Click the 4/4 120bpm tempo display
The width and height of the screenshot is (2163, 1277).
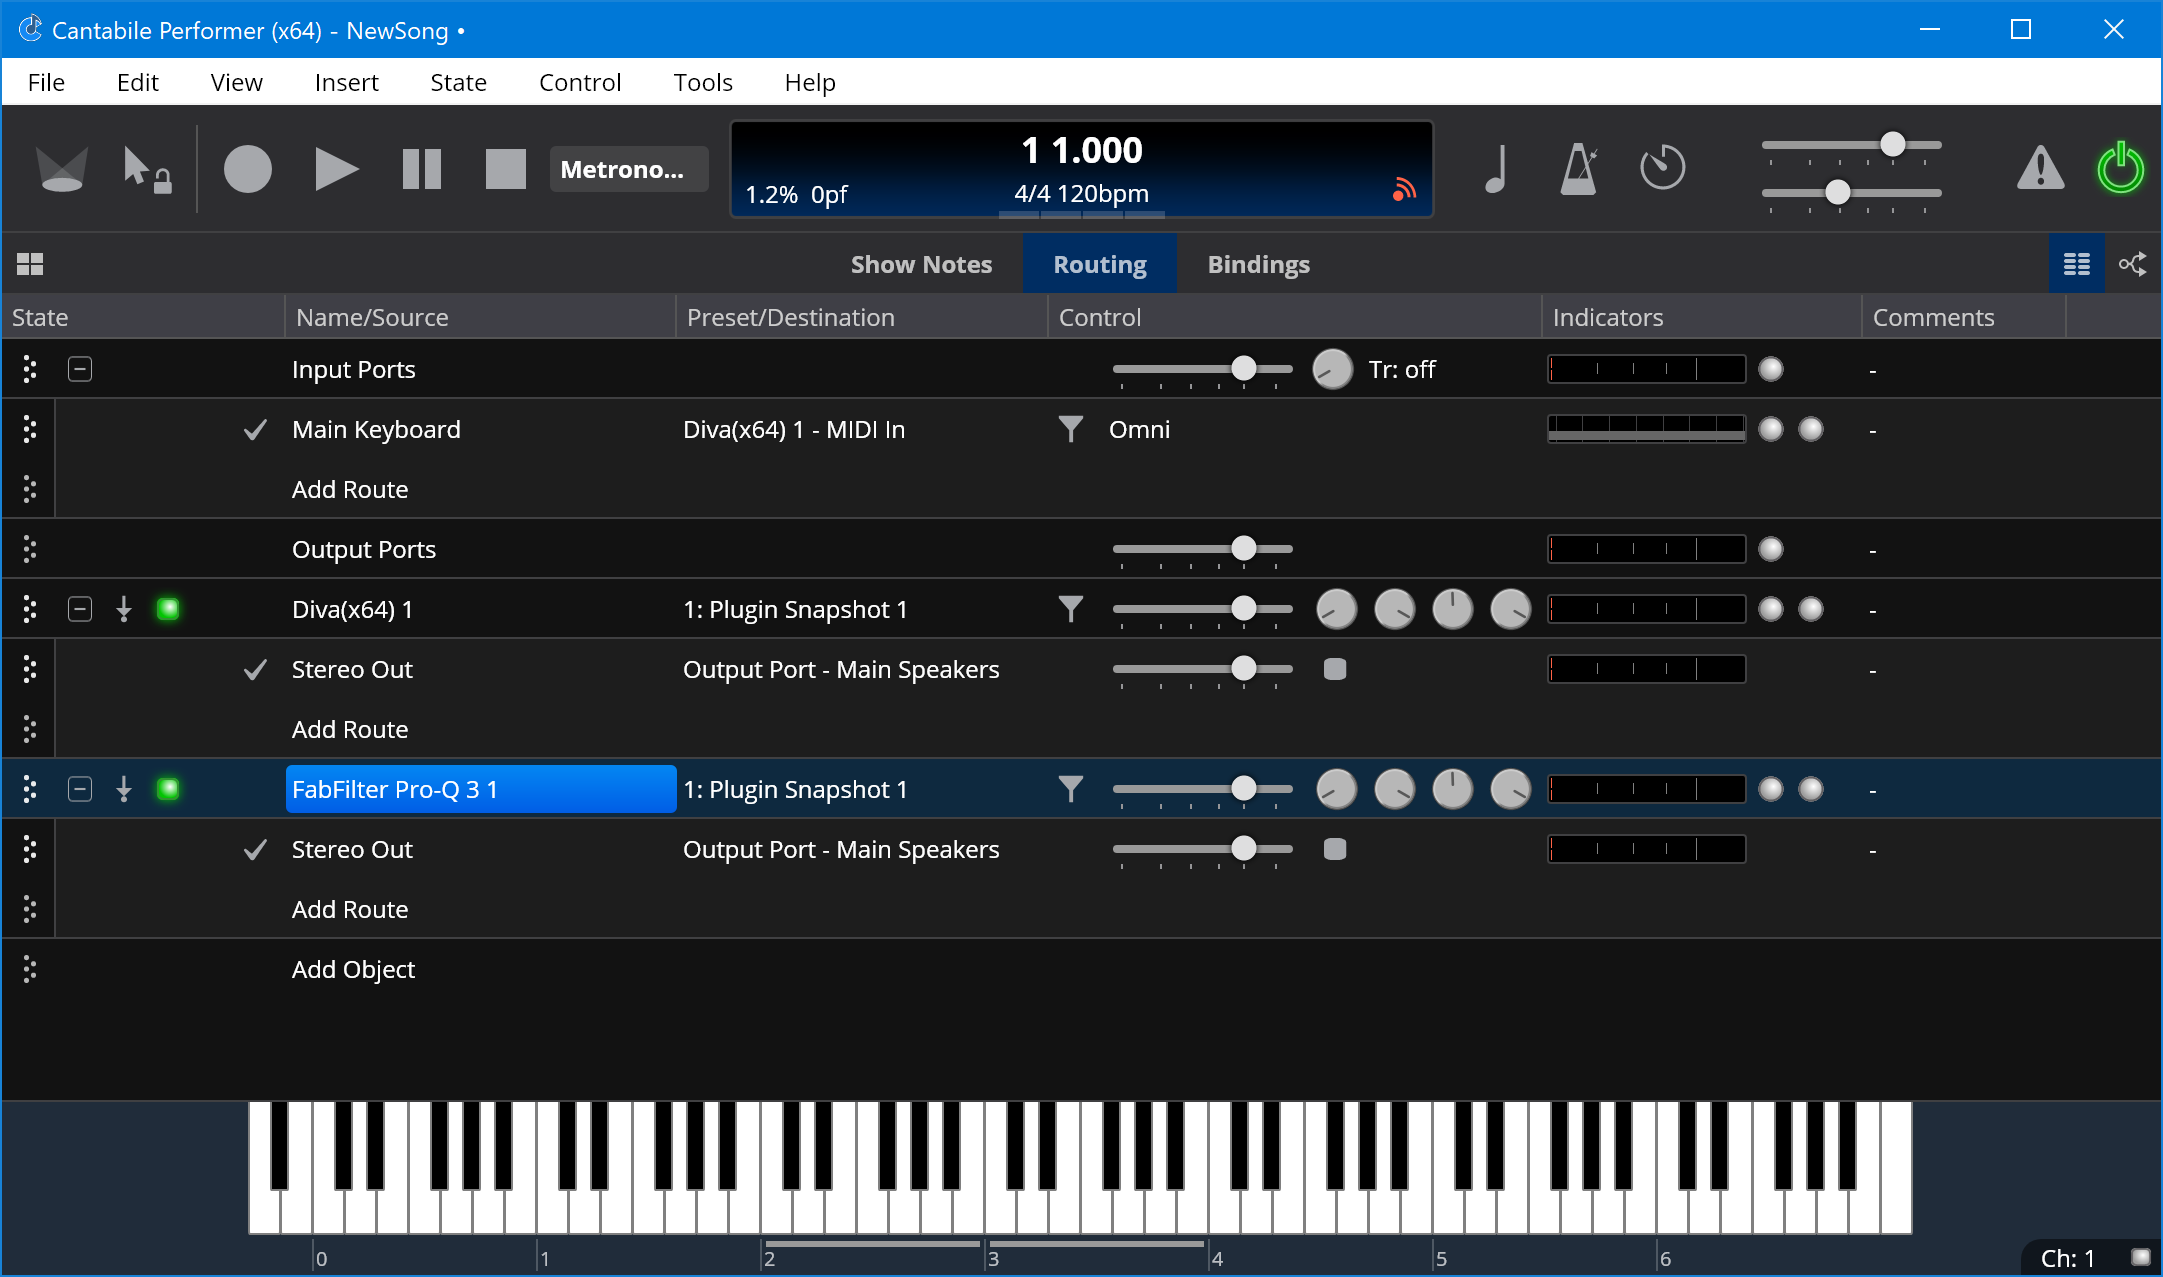pyautogui.click(x=1081, y=193)
